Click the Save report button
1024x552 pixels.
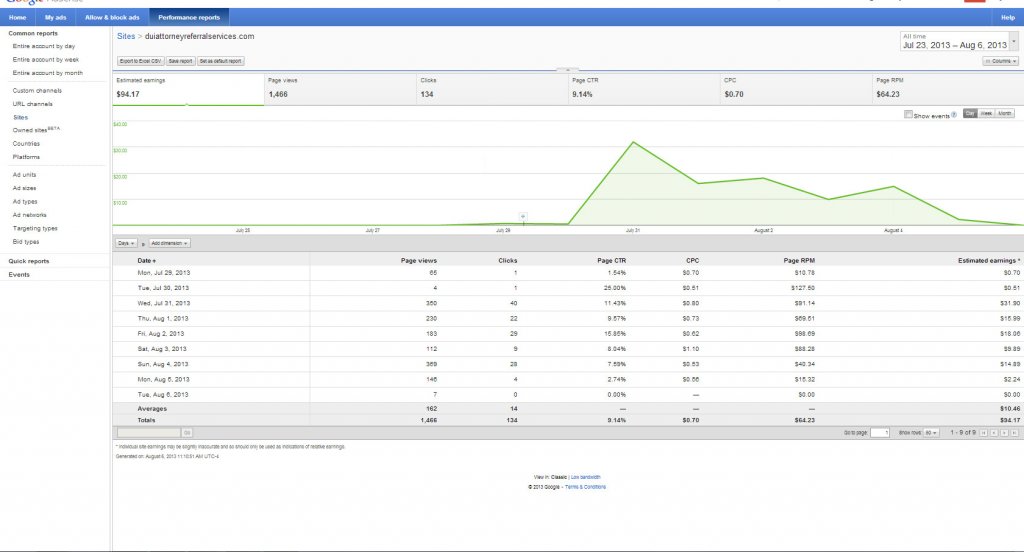[180, 61]
